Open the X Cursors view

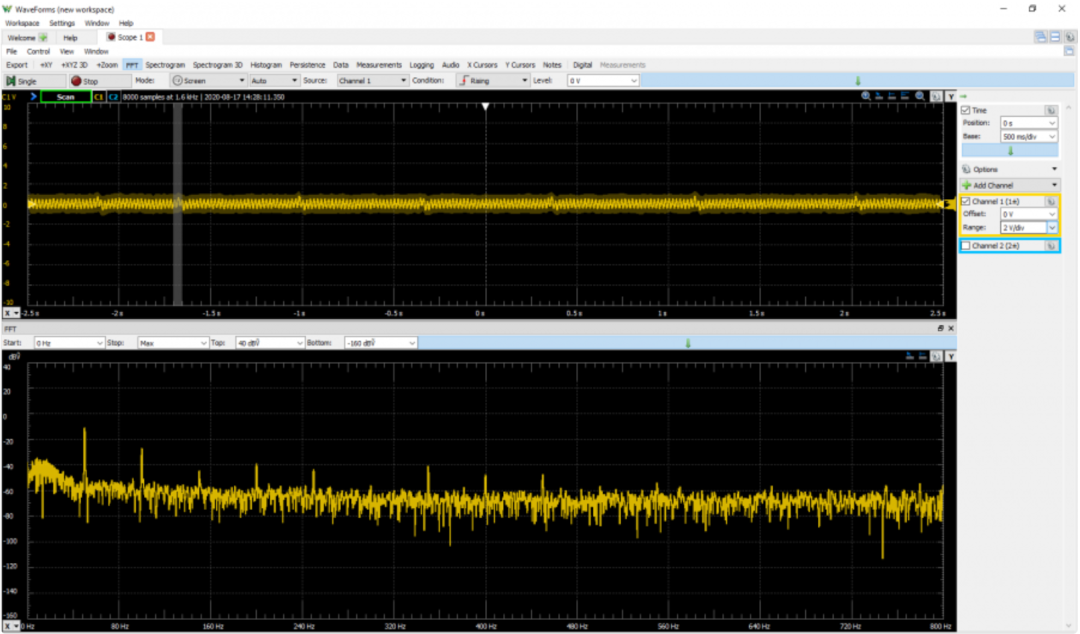482,65
